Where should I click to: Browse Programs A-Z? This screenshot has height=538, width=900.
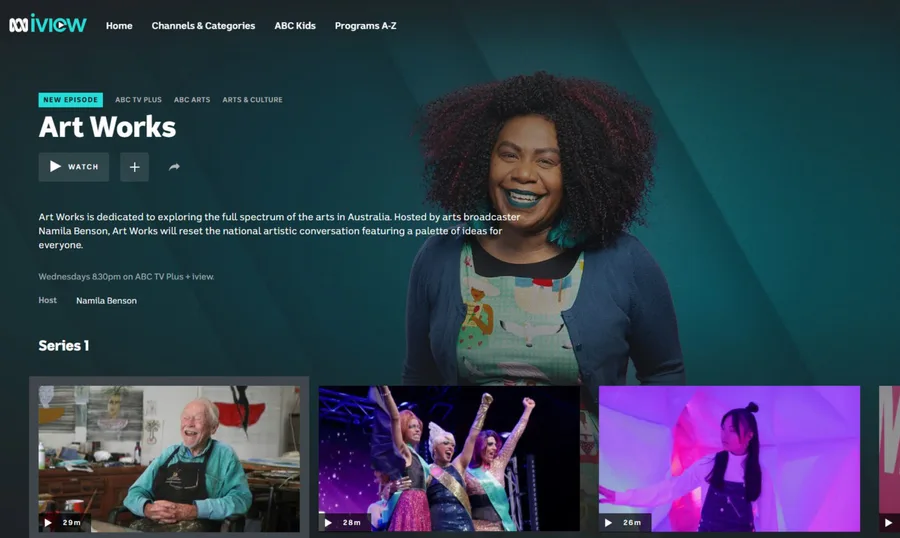365,26
